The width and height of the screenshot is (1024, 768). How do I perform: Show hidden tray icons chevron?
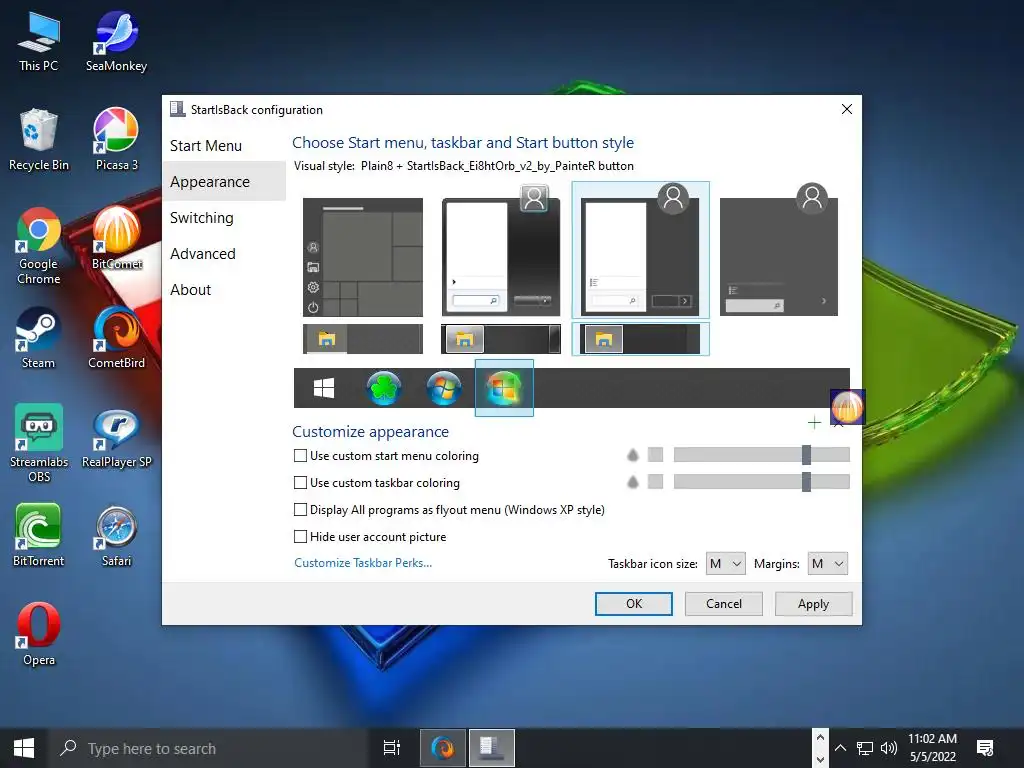tap(840, 748)
